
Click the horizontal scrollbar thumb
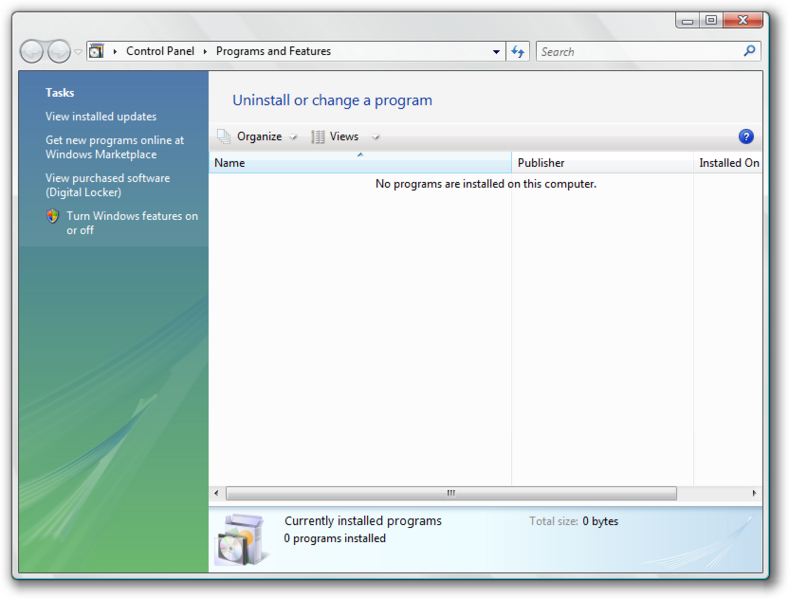pyautogui.click(x=451, y=493)
